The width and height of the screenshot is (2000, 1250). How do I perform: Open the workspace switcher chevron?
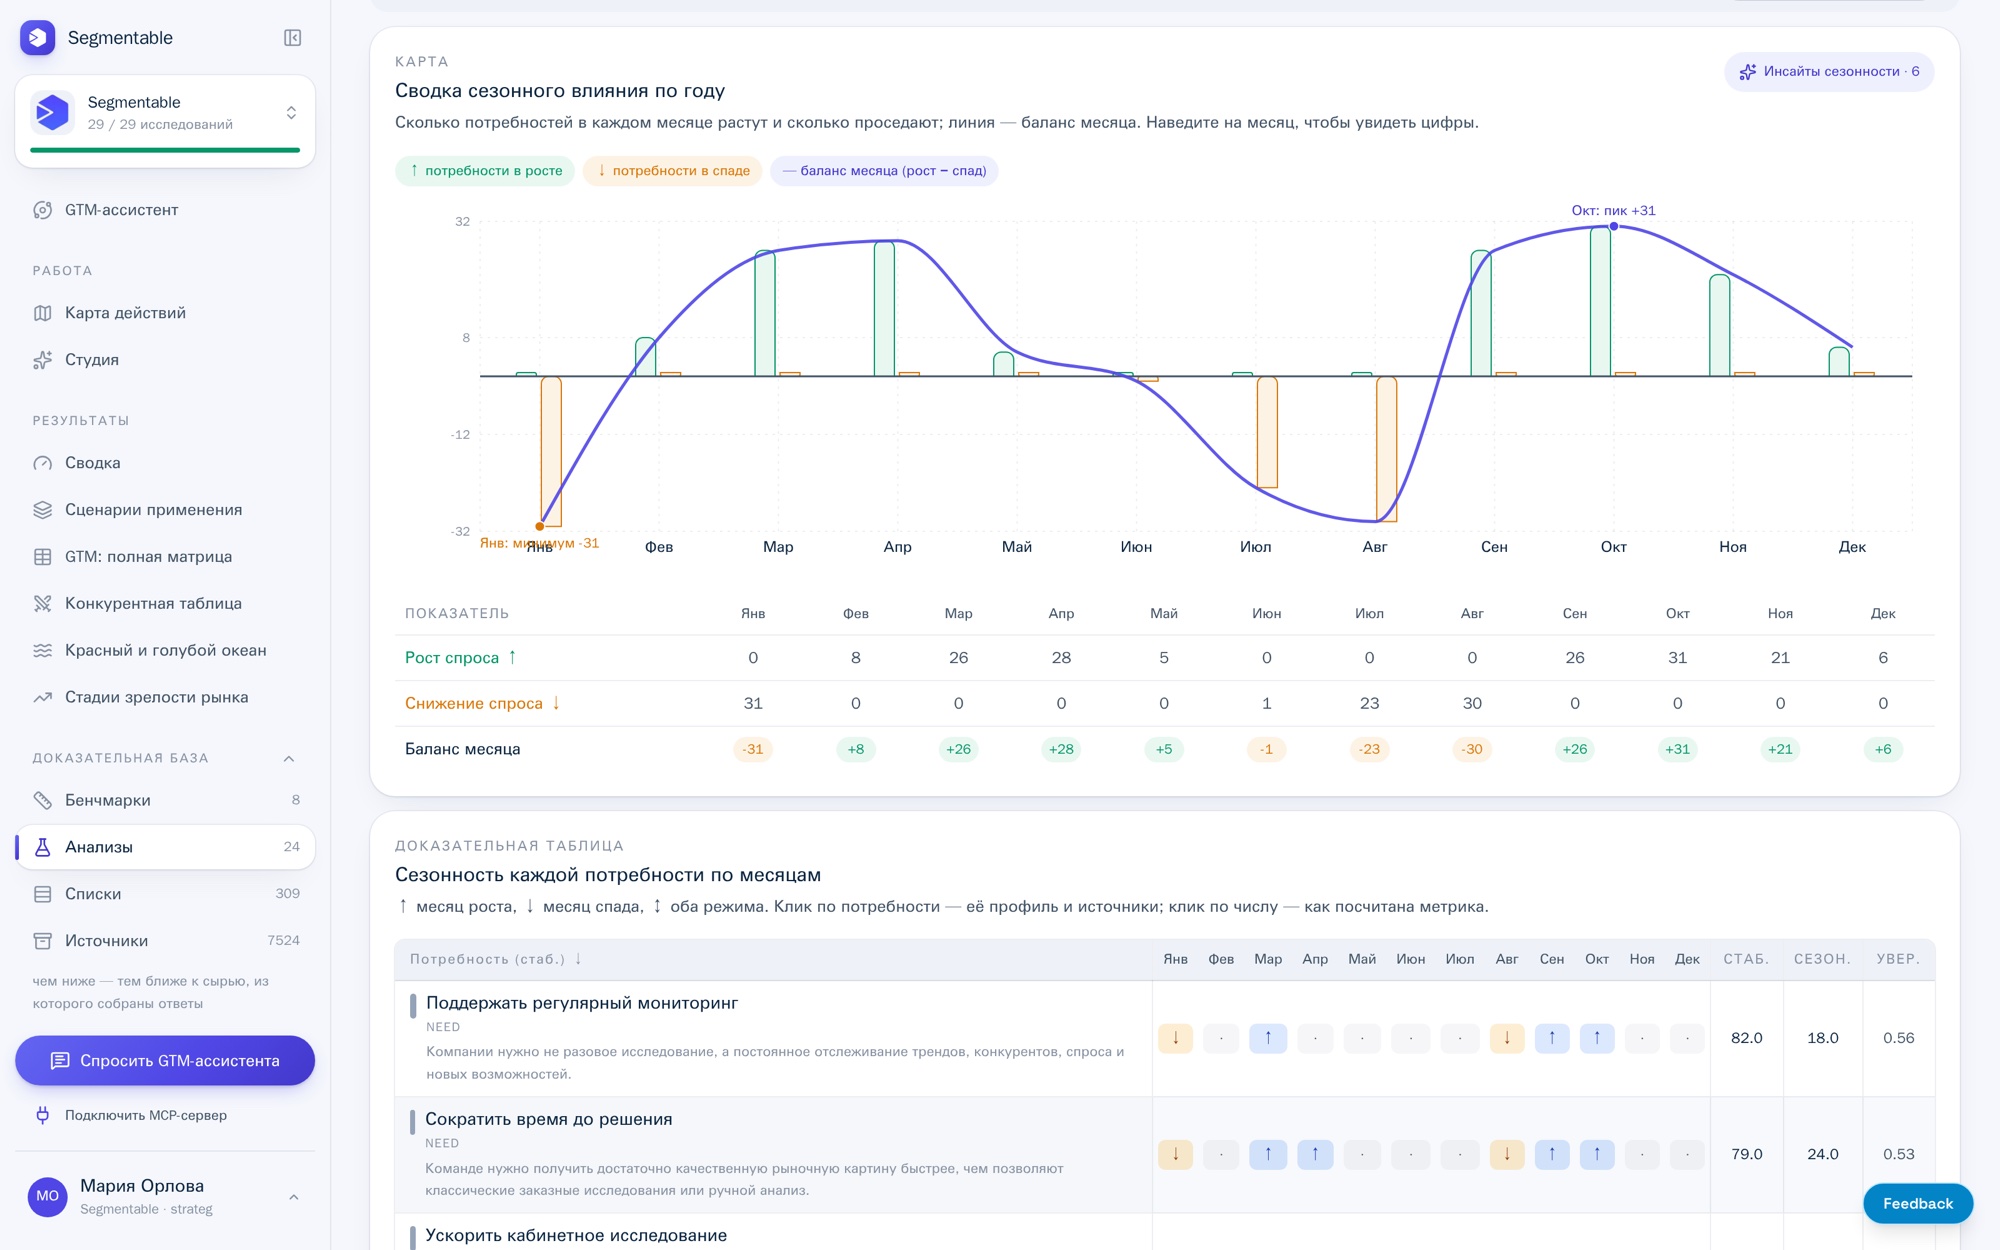[x=291, y=113]
